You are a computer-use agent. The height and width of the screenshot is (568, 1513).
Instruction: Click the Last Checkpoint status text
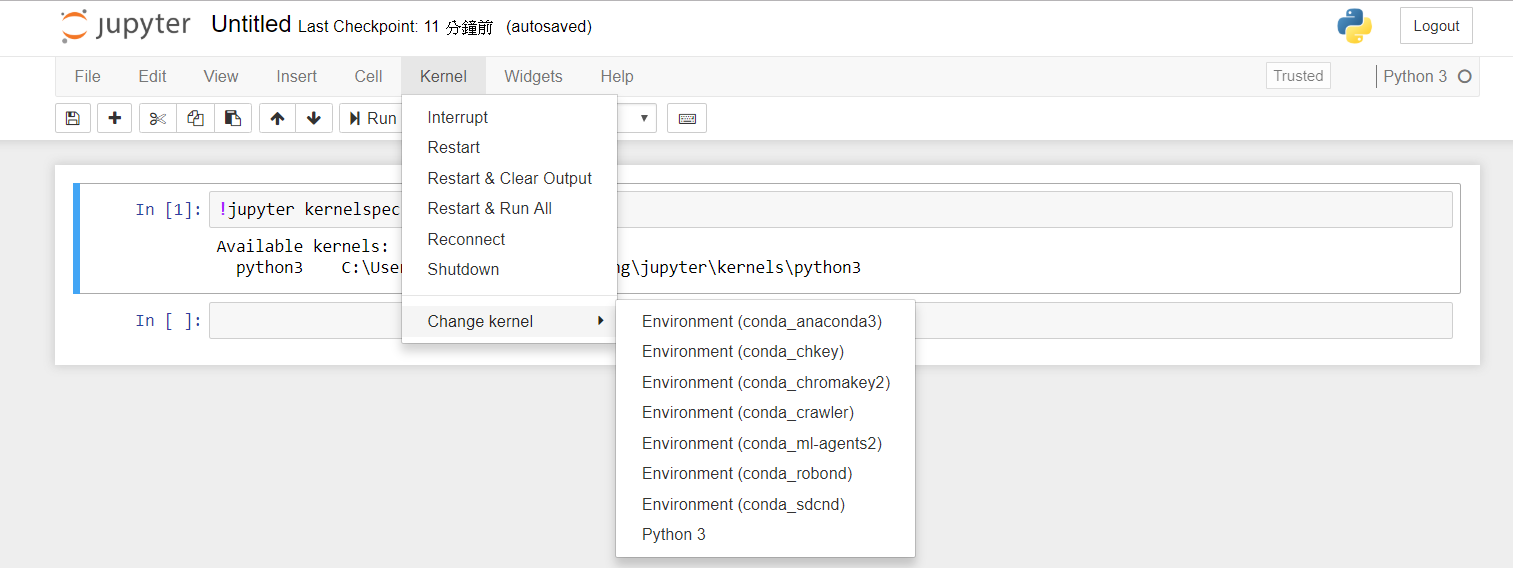coord(395,27)
